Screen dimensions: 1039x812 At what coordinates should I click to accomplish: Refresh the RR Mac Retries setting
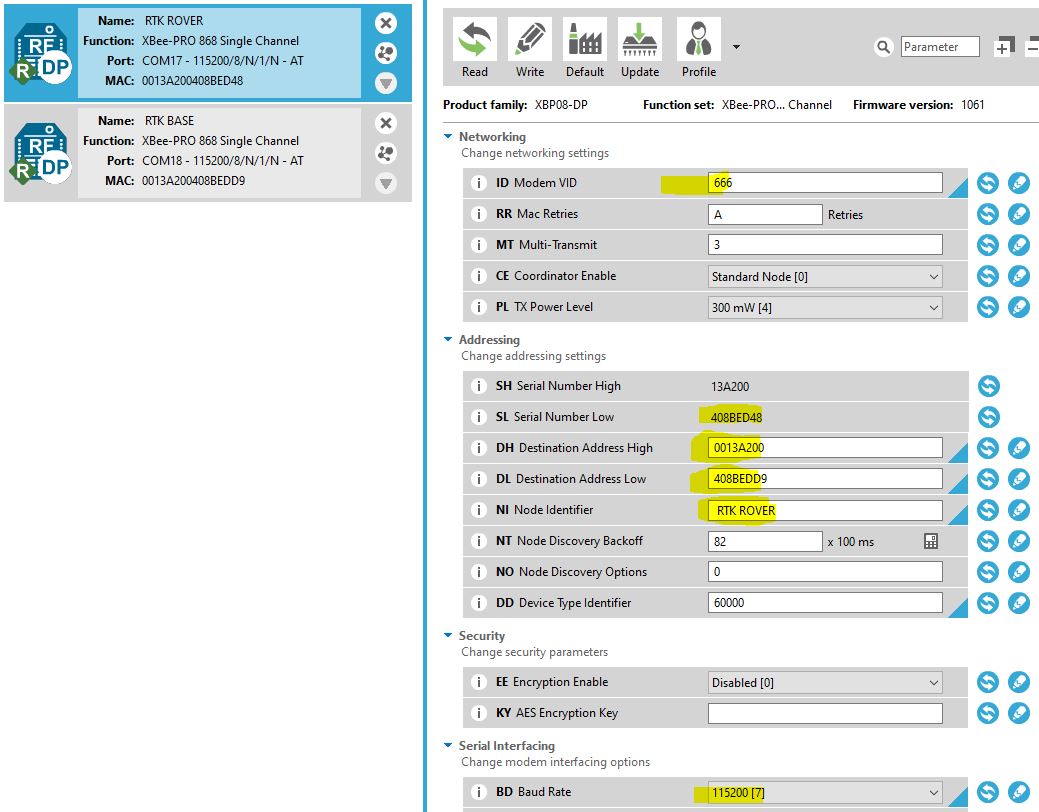[x=987, y=214]
